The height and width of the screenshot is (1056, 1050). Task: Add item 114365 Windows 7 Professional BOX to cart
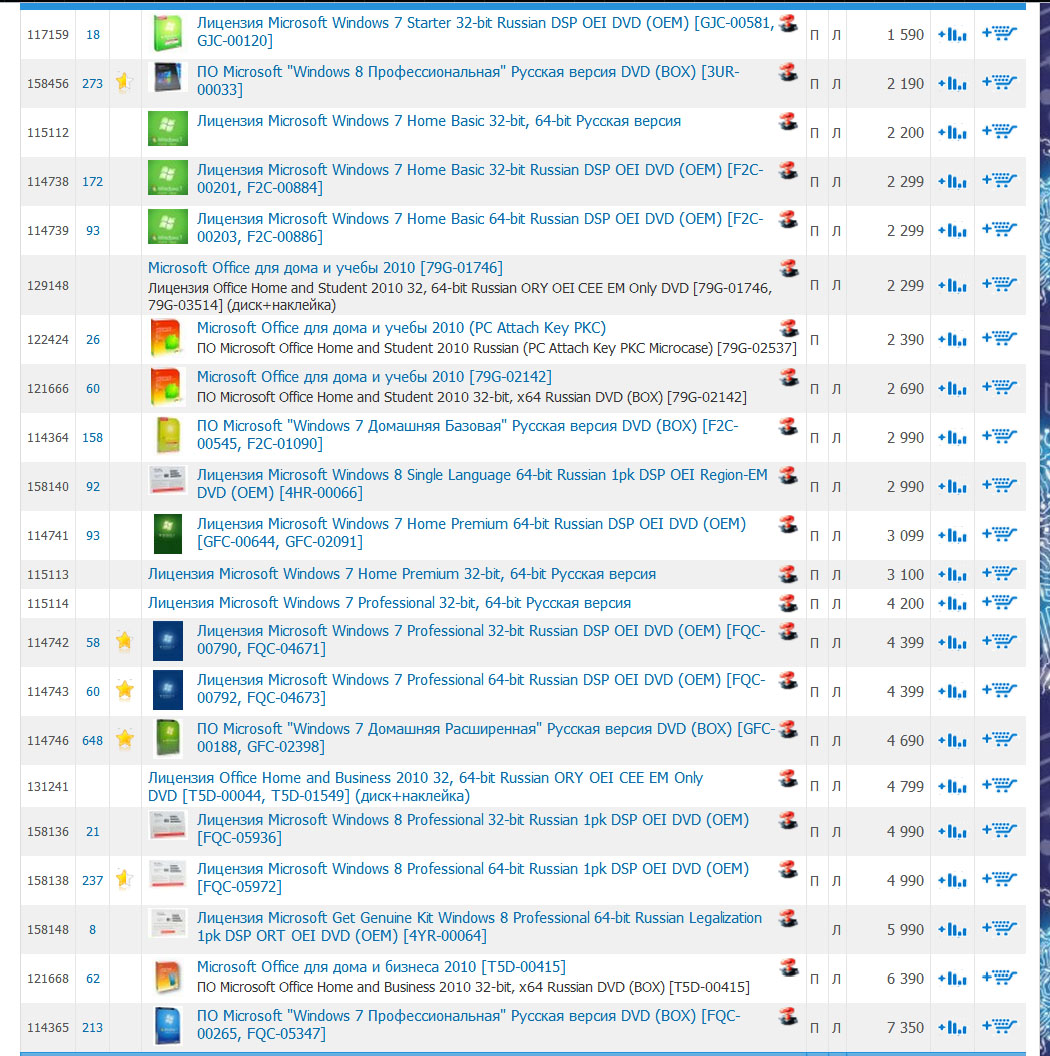pos(999,1026)
